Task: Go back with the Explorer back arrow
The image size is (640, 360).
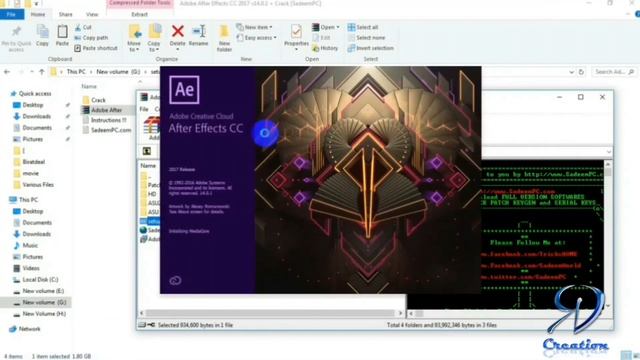Action: pyautogui.click(x=7, y=72)
